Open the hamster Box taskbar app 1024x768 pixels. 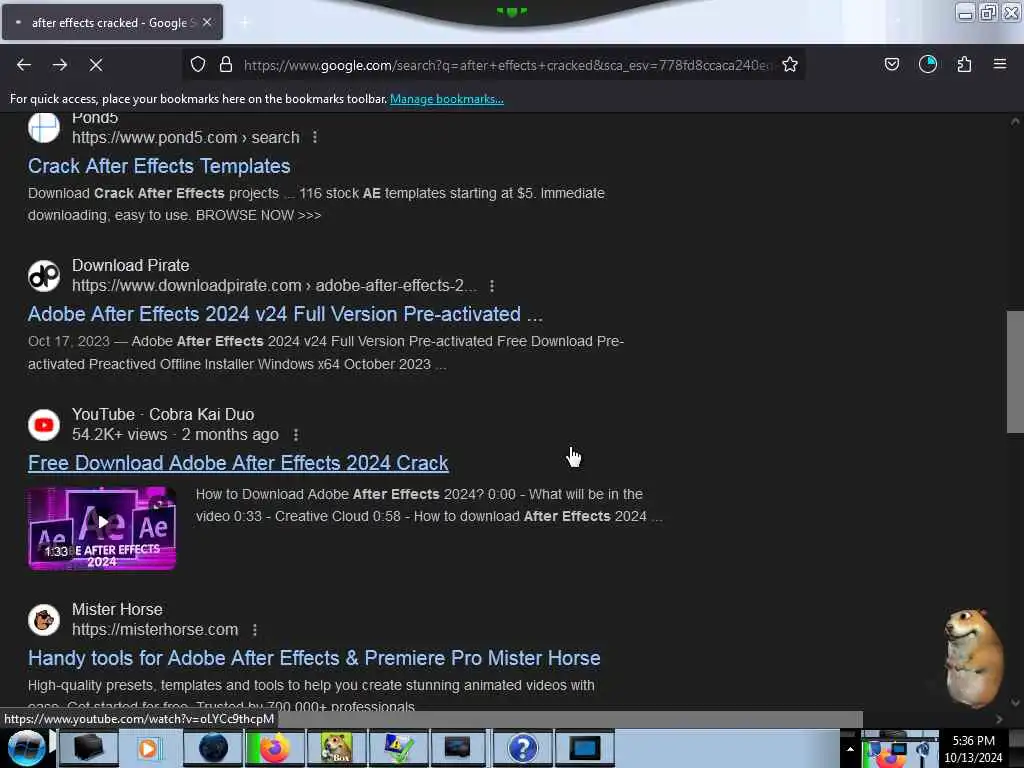tap(337, 748)
